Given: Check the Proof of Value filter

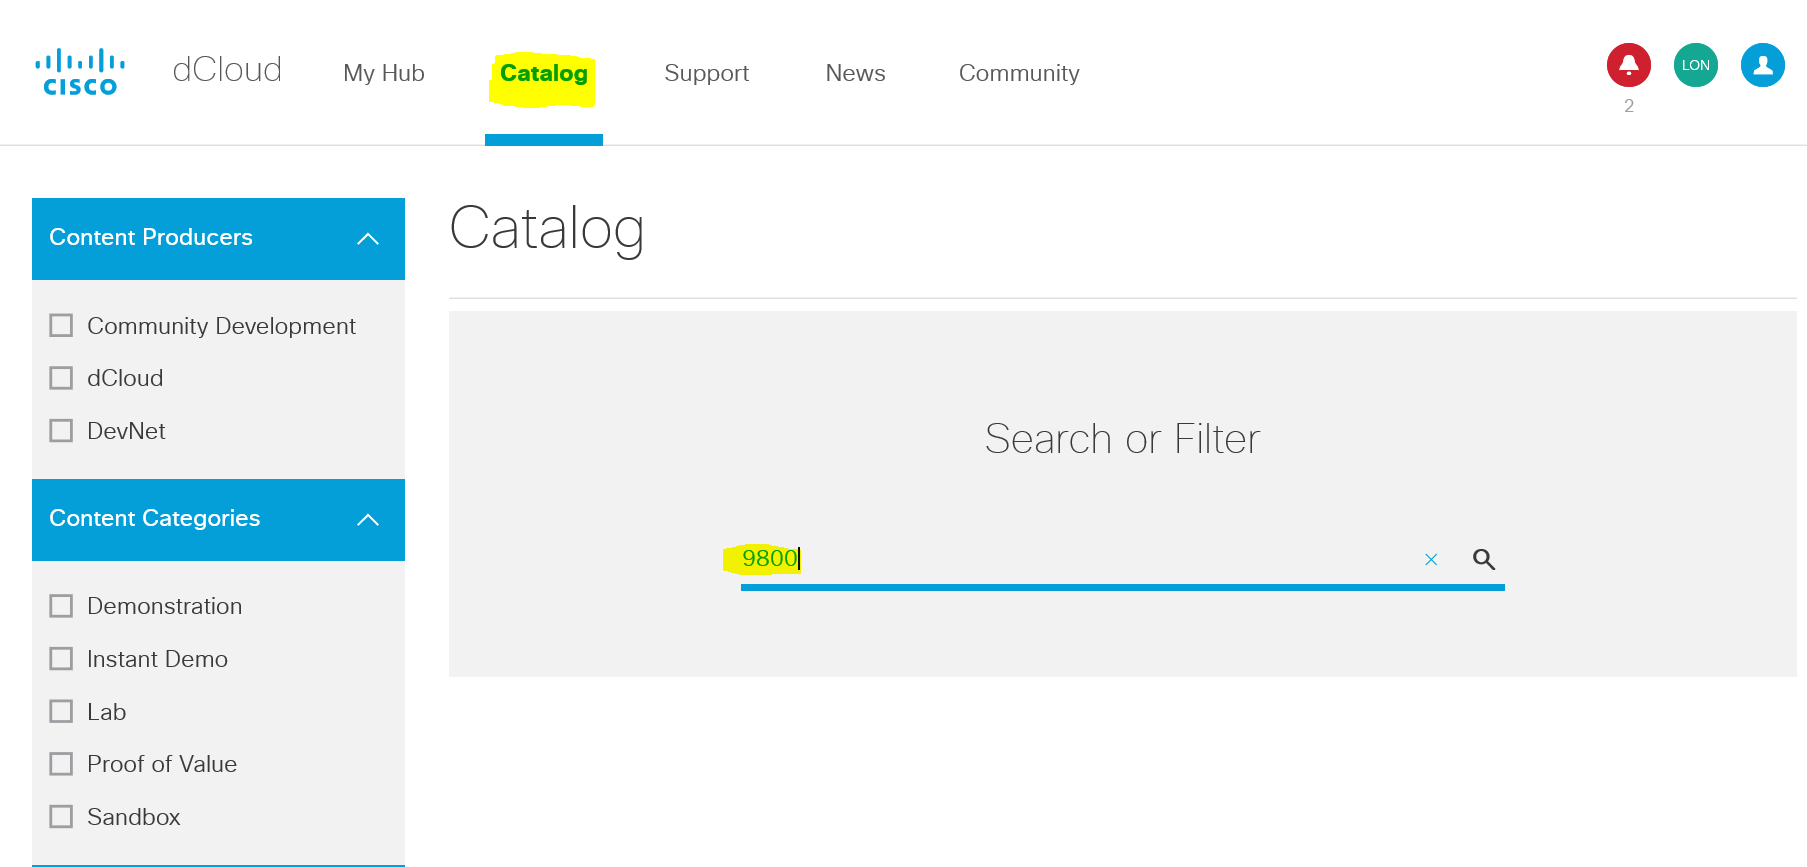Looking at the screenshot, I should point(62,764).
